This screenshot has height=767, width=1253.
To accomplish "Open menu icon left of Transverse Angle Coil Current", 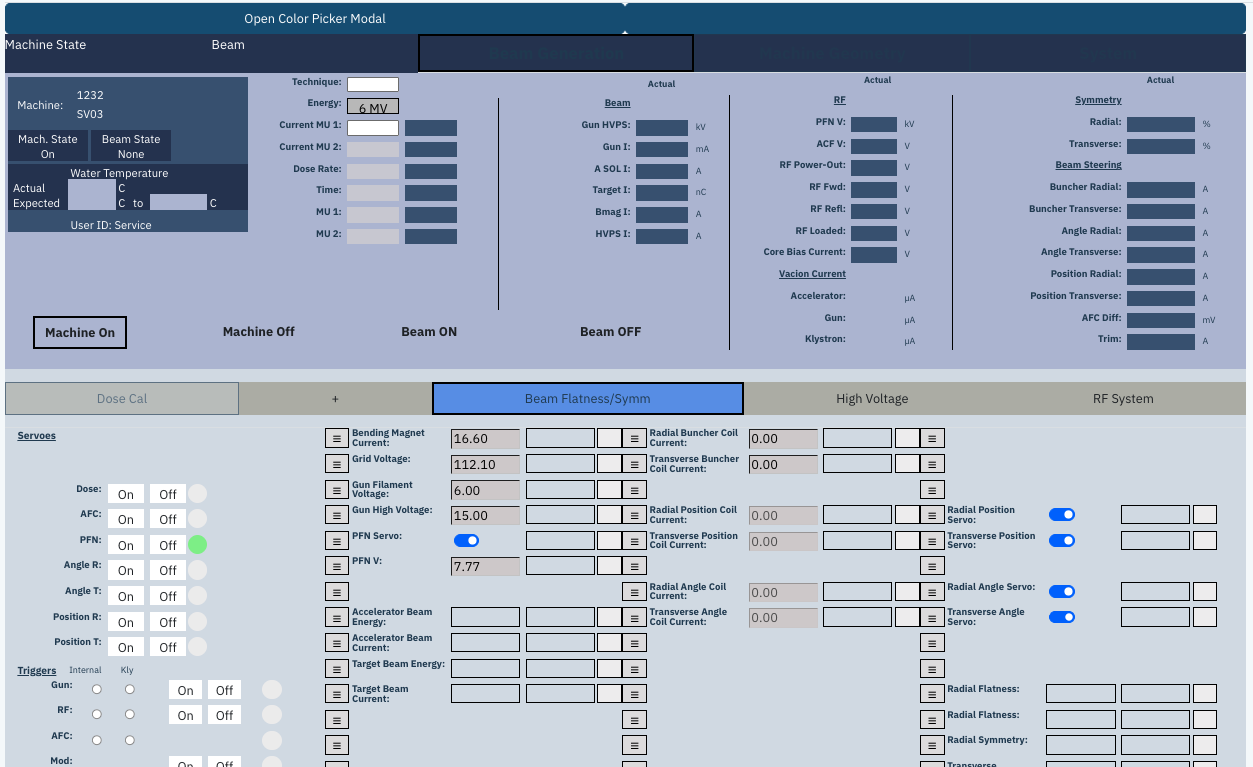I will tap(634, 617).
